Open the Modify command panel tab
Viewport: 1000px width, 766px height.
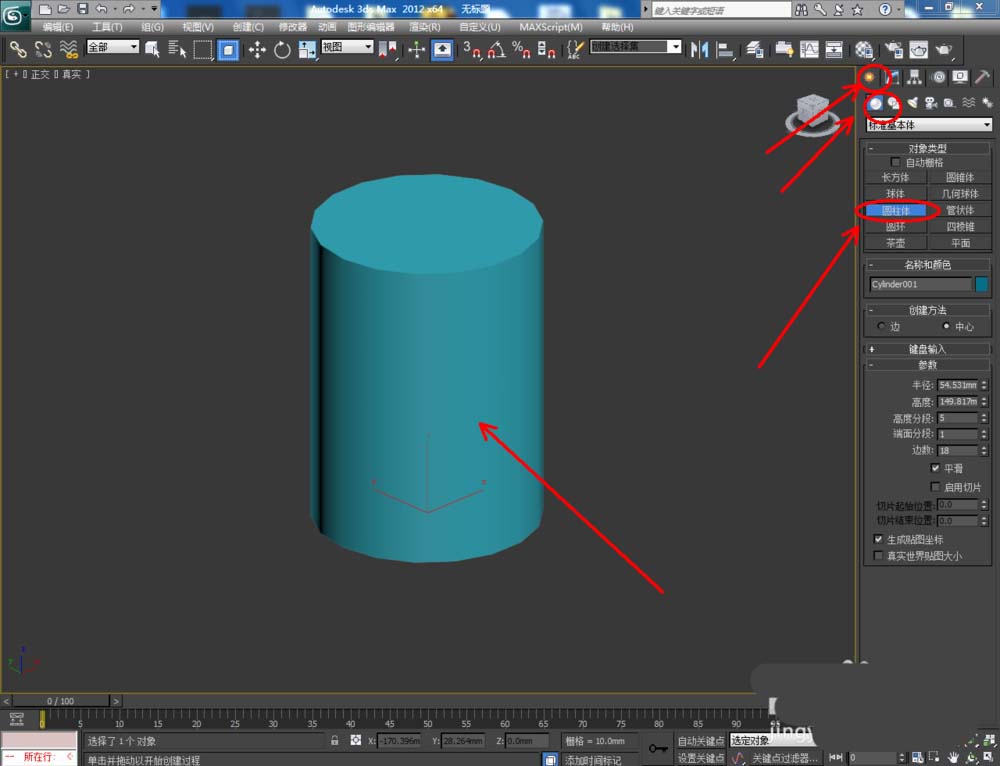pyautogui.click(x=893, y=77)
